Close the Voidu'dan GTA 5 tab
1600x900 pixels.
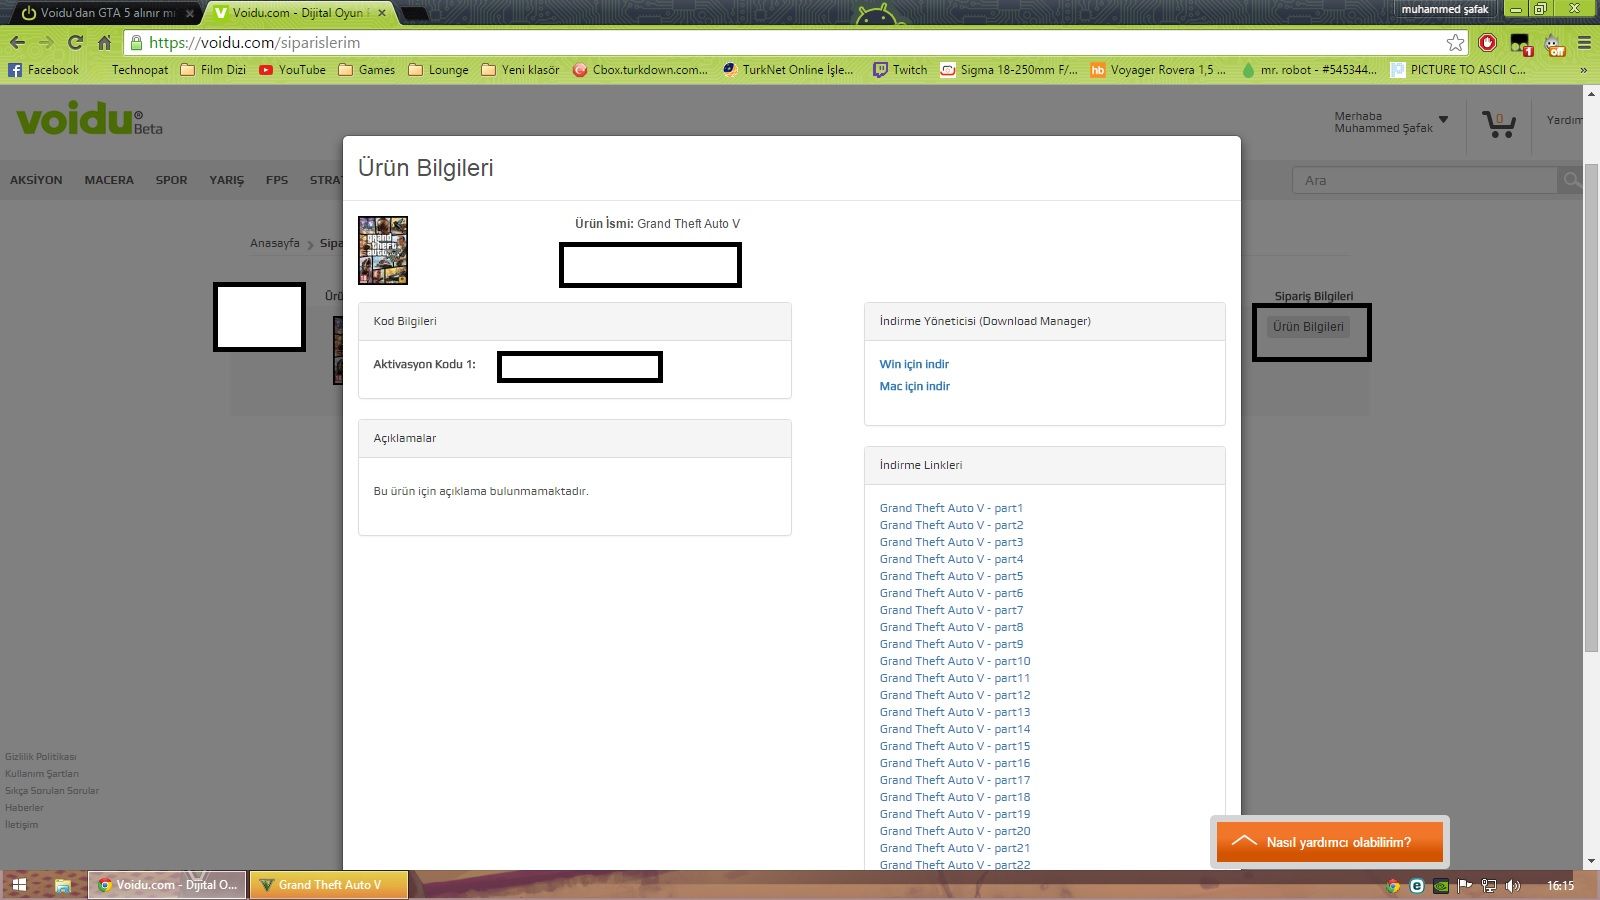click(190, 13)
